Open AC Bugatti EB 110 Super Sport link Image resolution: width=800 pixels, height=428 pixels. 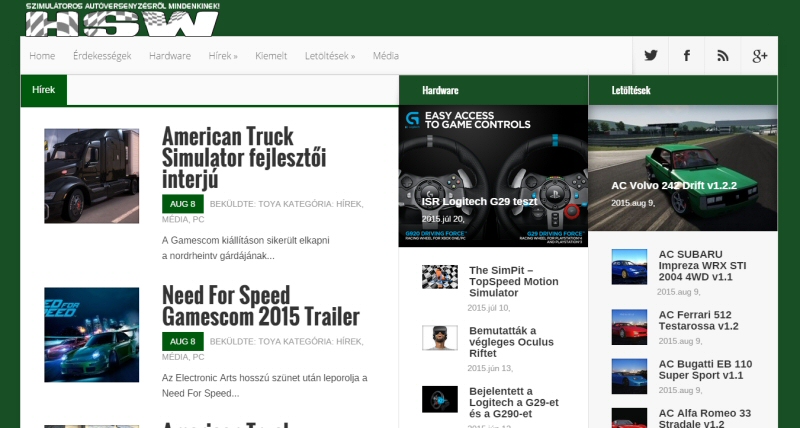point(705,369)
